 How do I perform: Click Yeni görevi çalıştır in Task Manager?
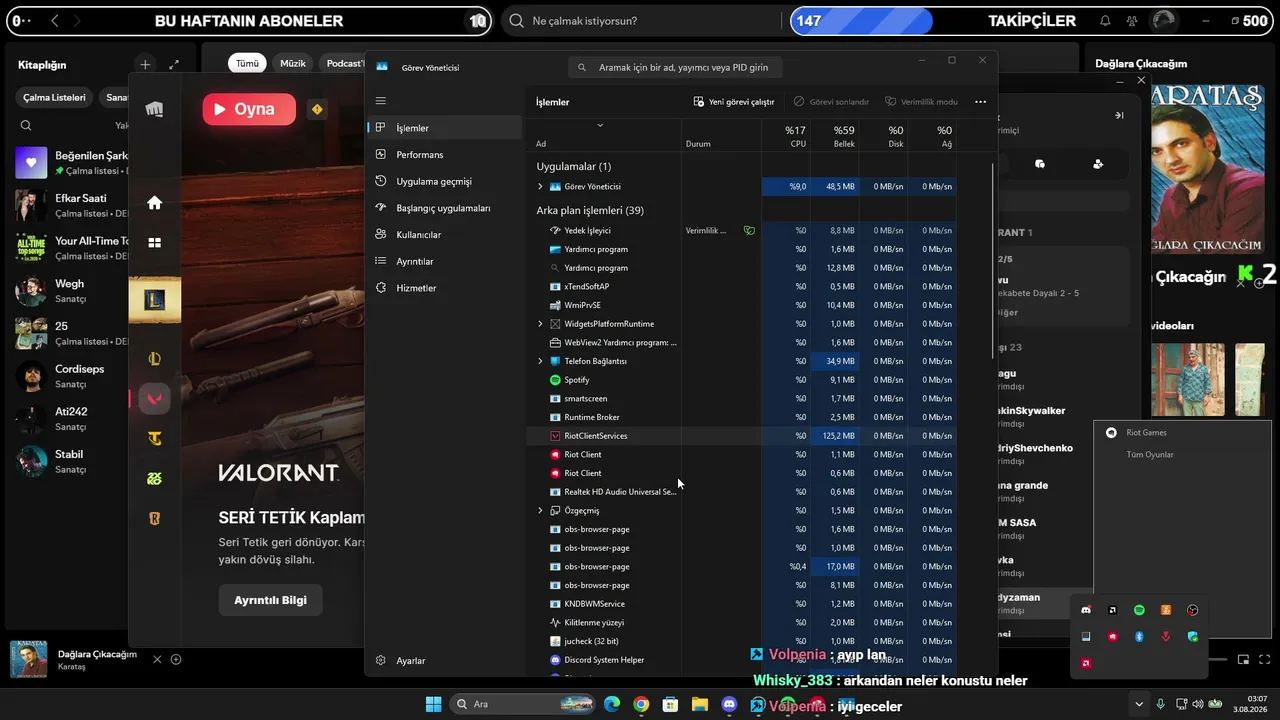[734, 102]
